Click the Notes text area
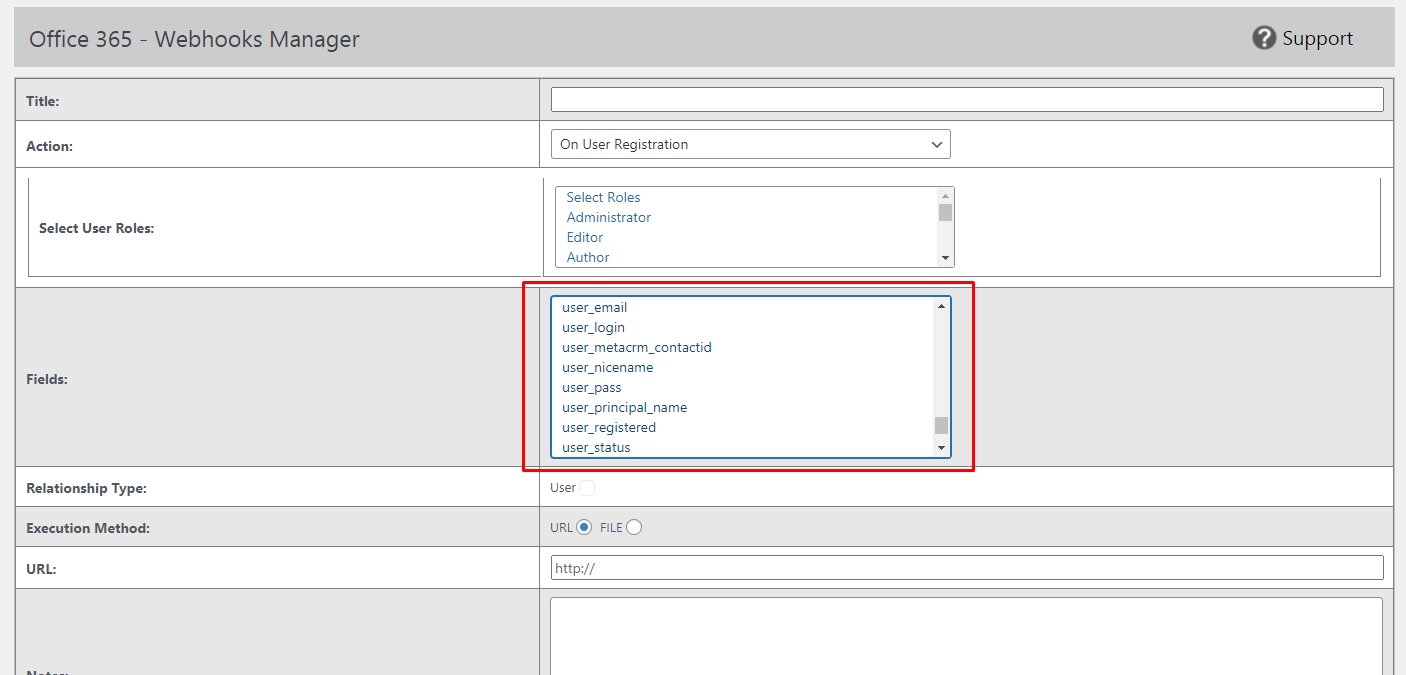 click(x=967, y=637)
